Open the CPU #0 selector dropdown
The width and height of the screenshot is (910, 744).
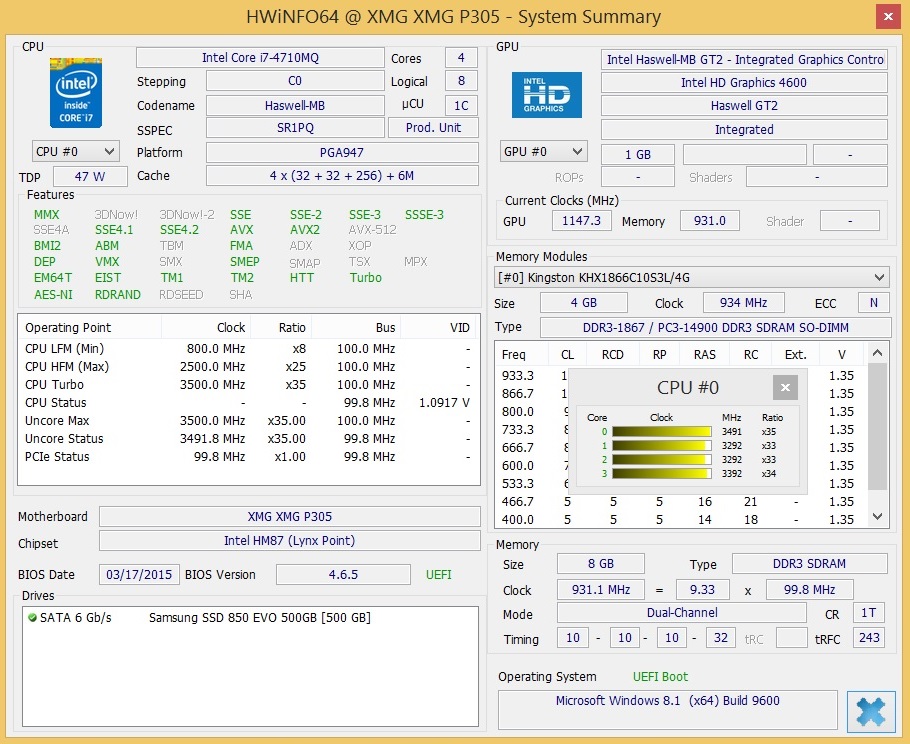tap(75, 152)
